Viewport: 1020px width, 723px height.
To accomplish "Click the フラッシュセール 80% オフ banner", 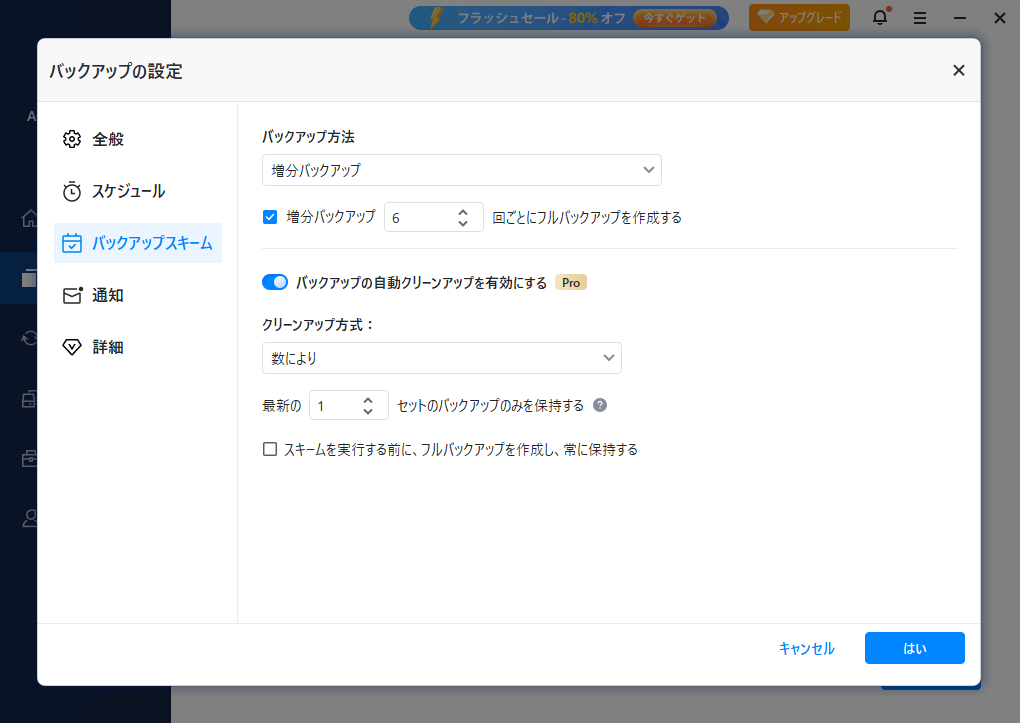I will pos(569,18).
